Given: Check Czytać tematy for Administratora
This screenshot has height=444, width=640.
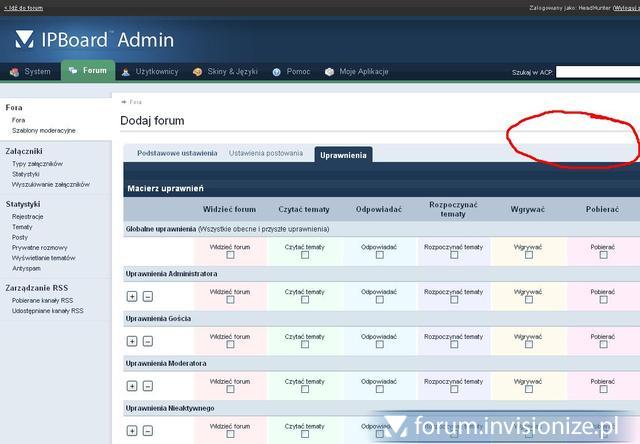Looking at the screenshot, I should (x=305, y=299).
